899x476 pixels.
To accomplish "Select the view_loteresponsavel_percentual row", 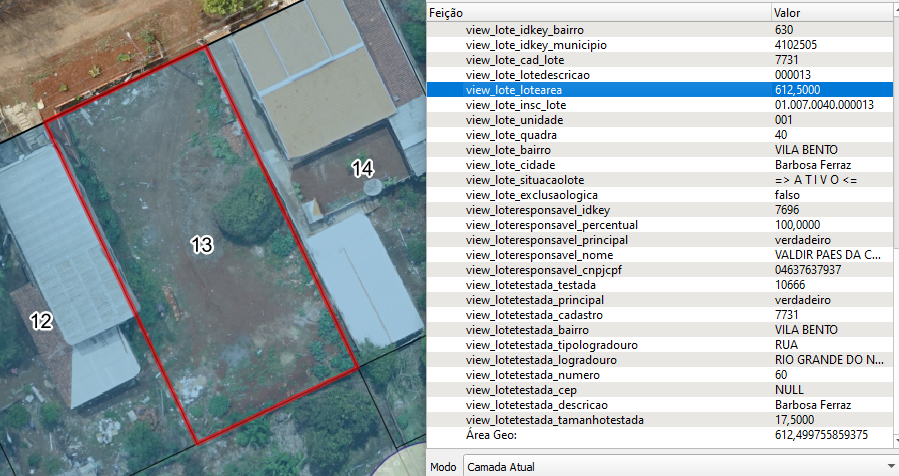I will click(660, 225).
